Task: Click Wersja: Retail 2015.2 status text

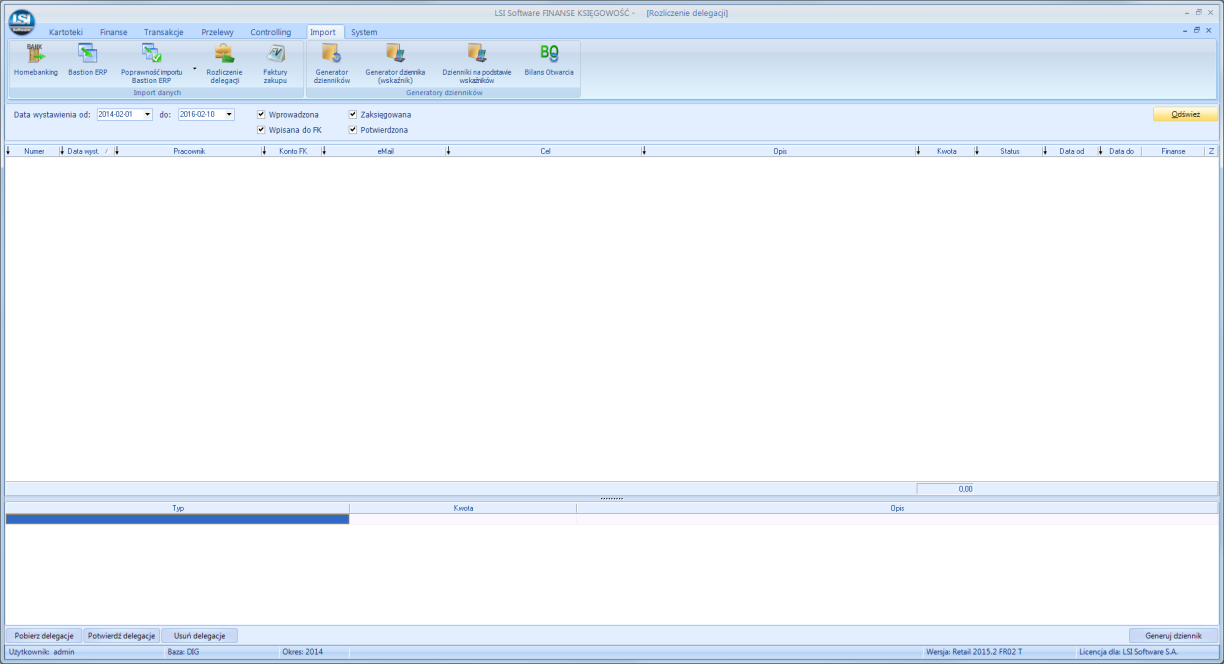Action: (974, 652)
